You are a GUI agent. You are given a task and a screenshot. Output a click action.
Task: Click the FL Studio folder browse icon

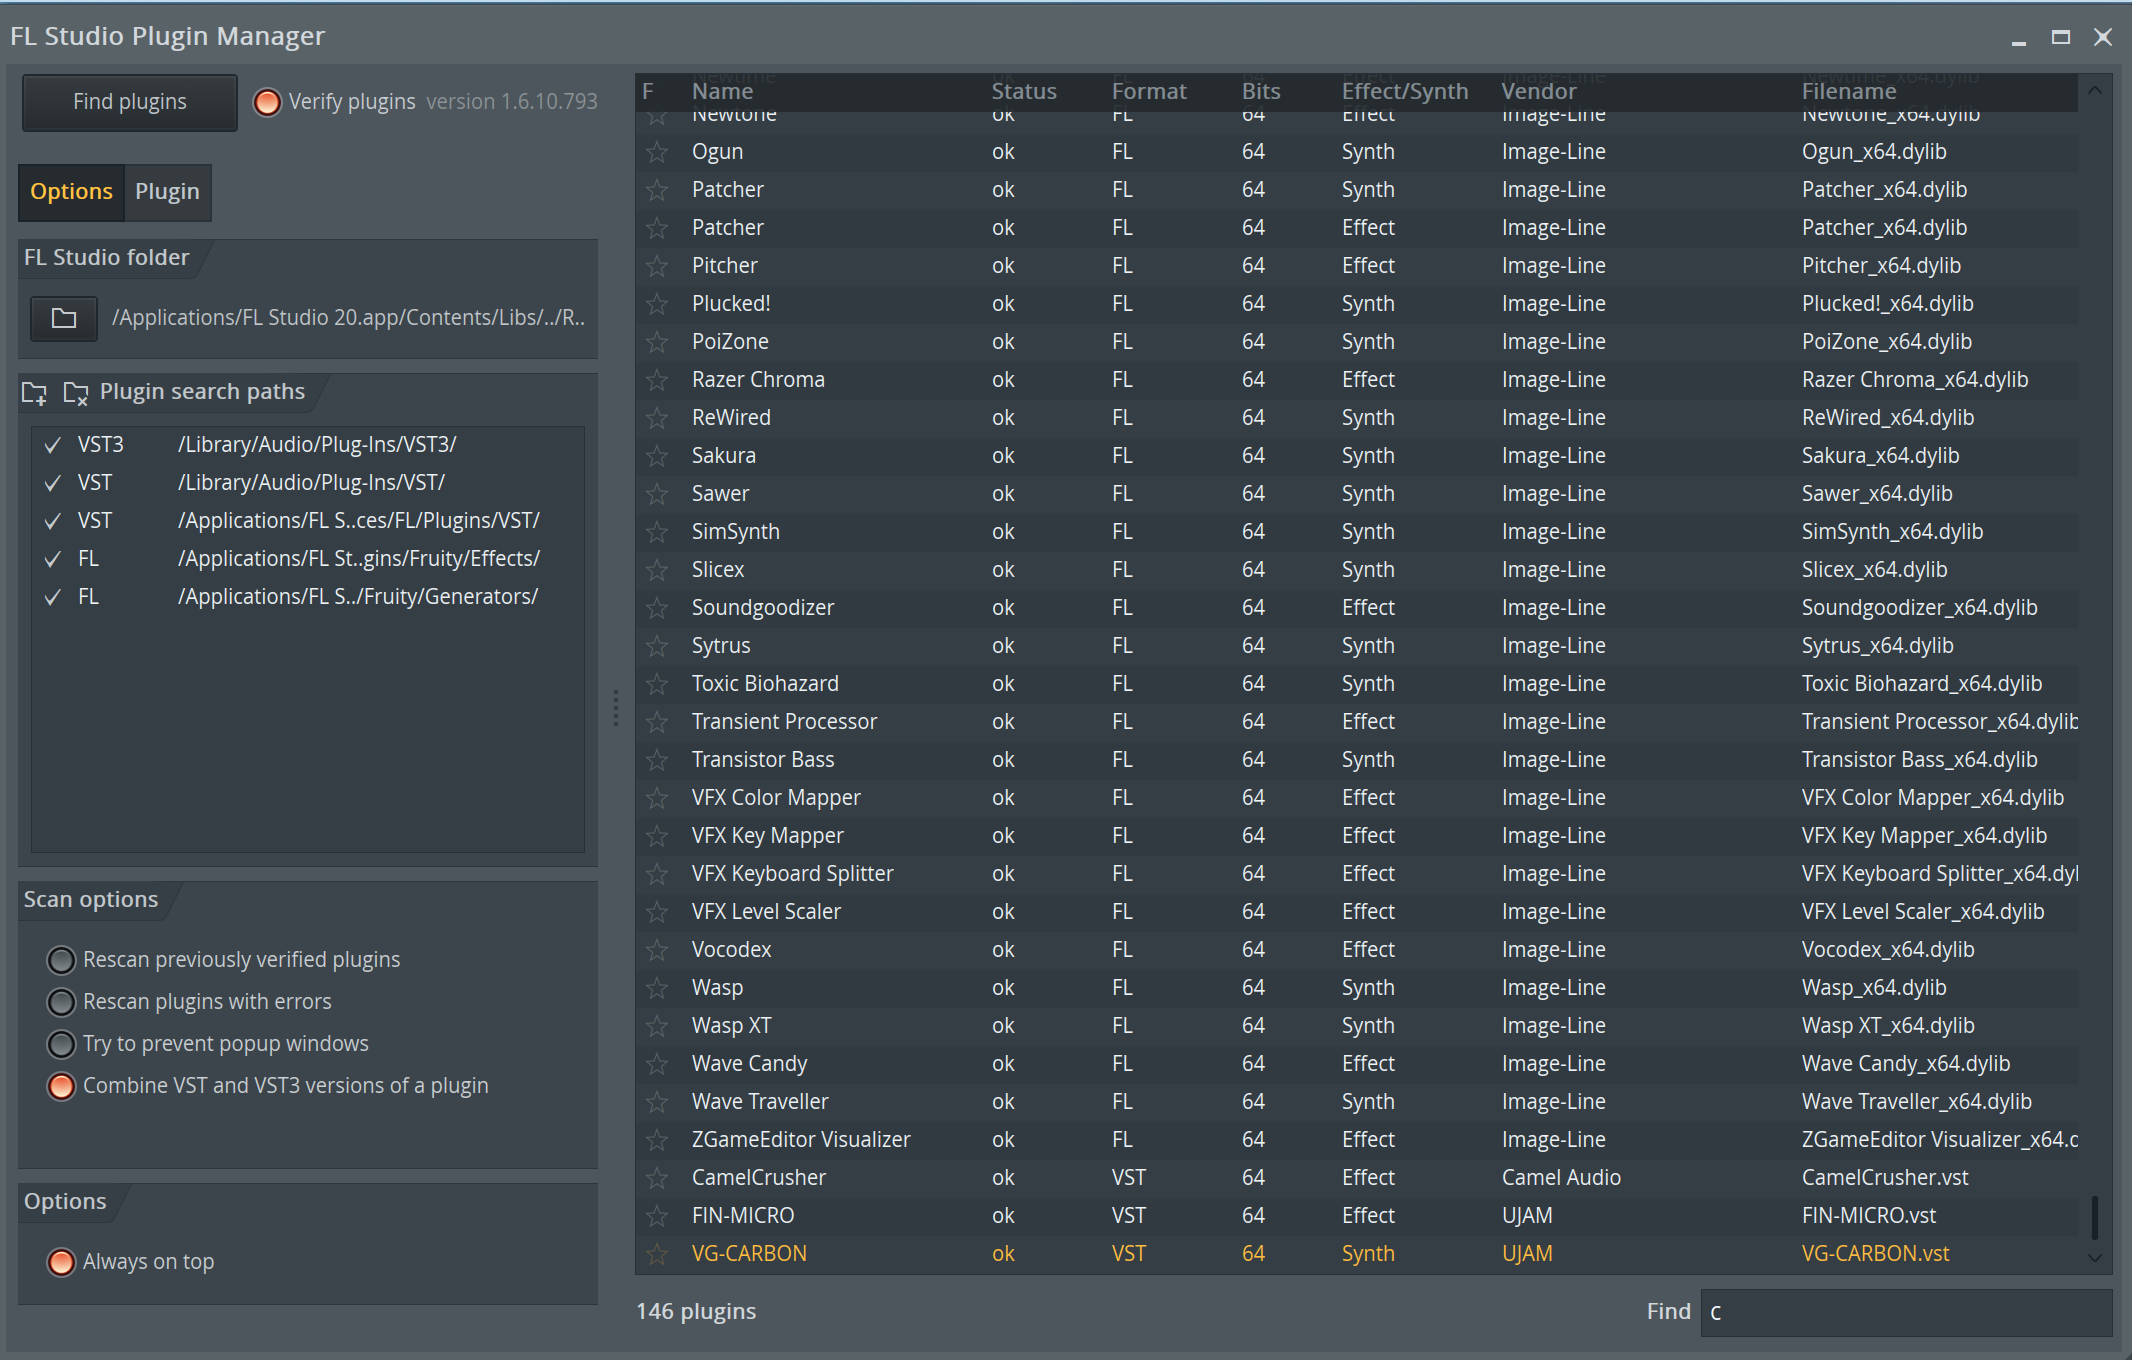click(64, 319)
